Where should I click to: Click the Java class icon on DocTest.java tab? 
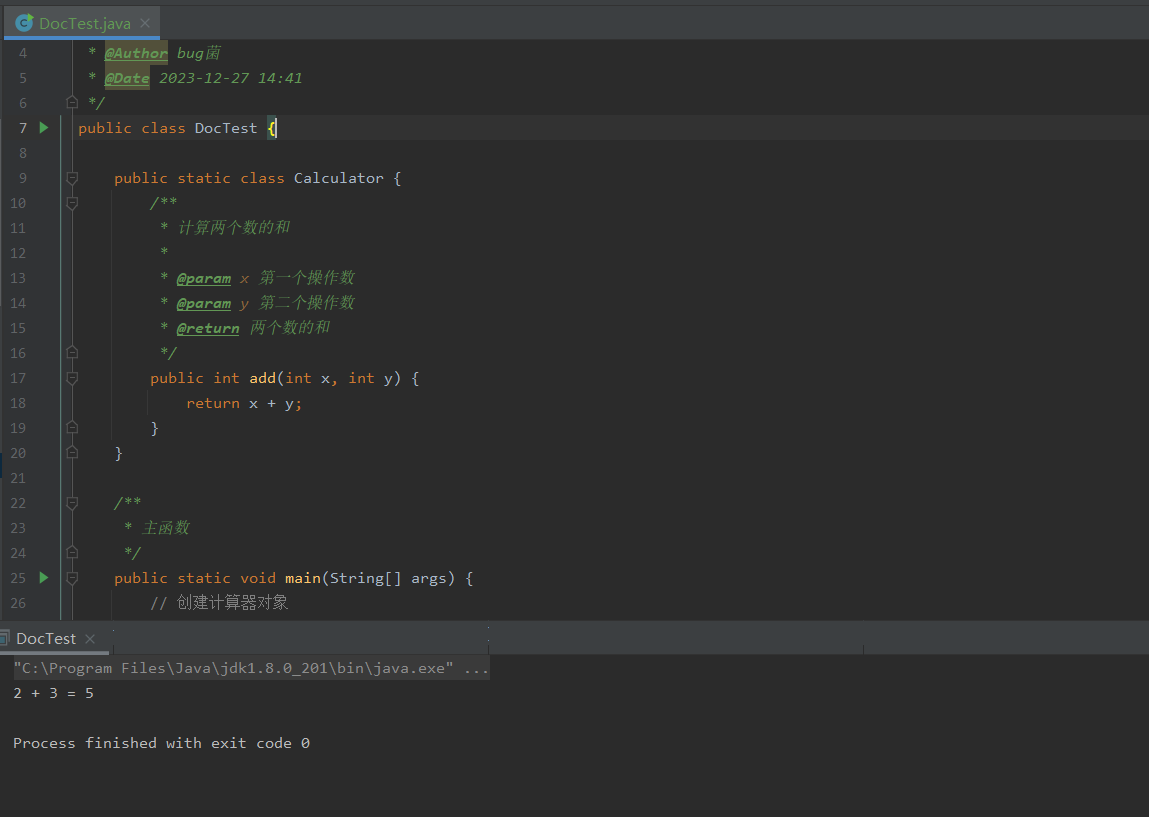24,23
